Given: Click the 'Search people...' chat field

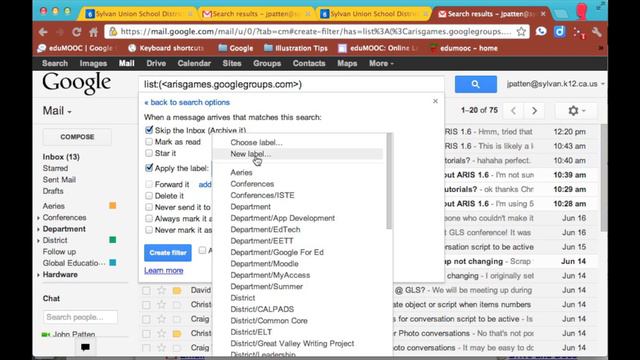Looking at the screenshot, I should (80, 317).
